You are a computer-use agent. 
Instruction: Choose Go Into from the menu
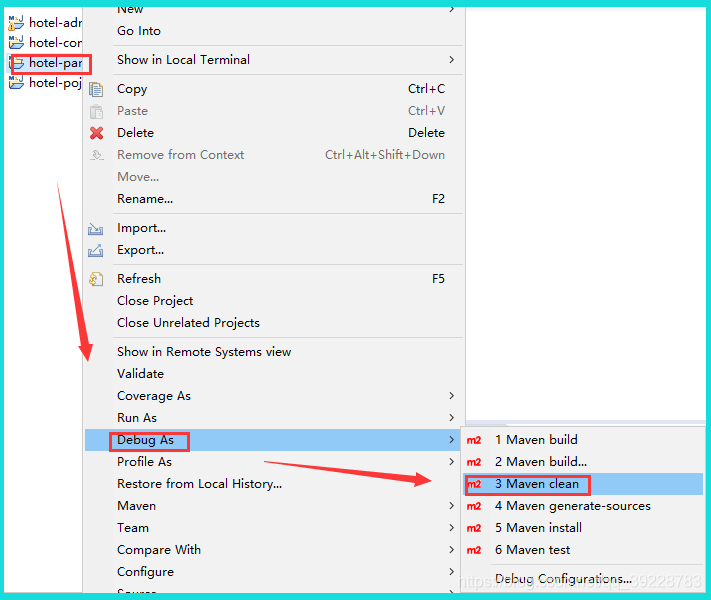139,31
